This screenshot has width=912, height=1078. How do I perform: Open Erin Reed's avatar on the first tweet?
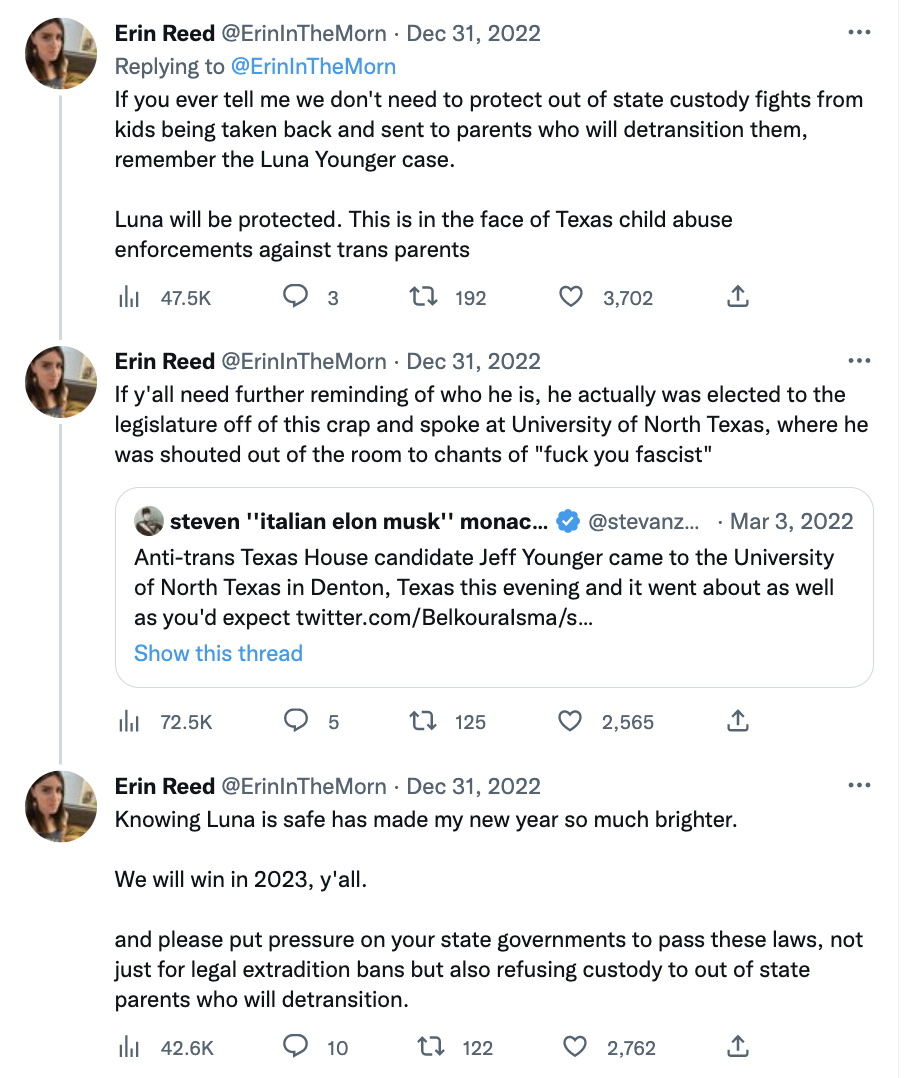pos(61,53)
